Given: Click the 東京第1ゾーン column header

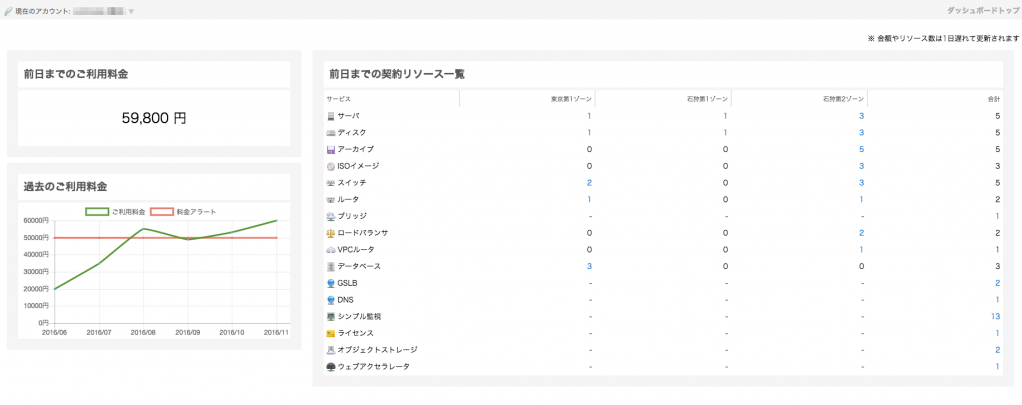Looking at the screenshot, I should 570,99.
